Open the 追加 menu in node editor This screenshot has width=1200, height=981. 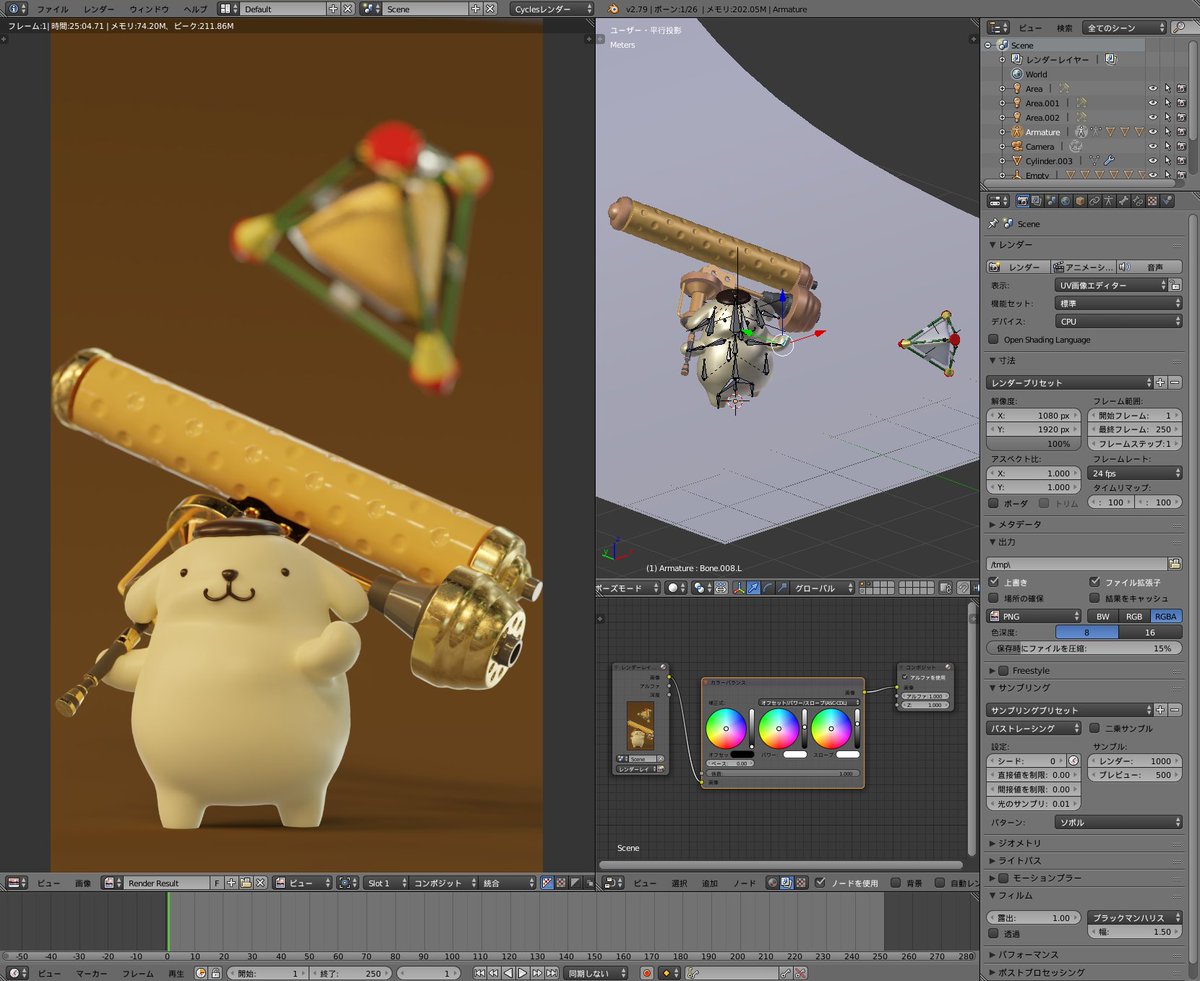point(710,883)
